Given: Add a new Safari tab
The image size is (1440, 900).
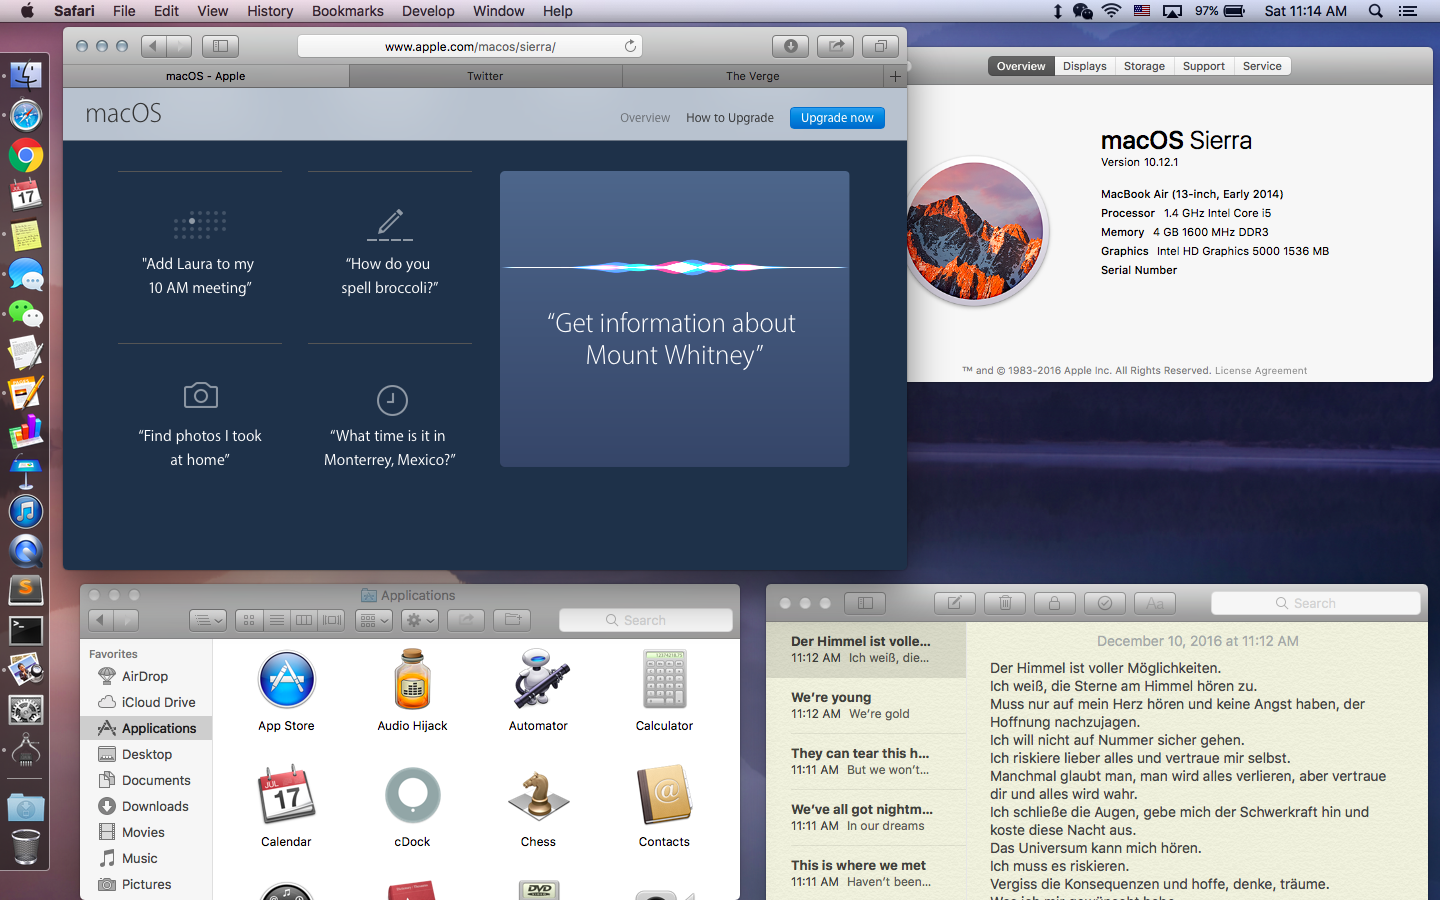Looking at the screenshot, I should pos(895,76).
